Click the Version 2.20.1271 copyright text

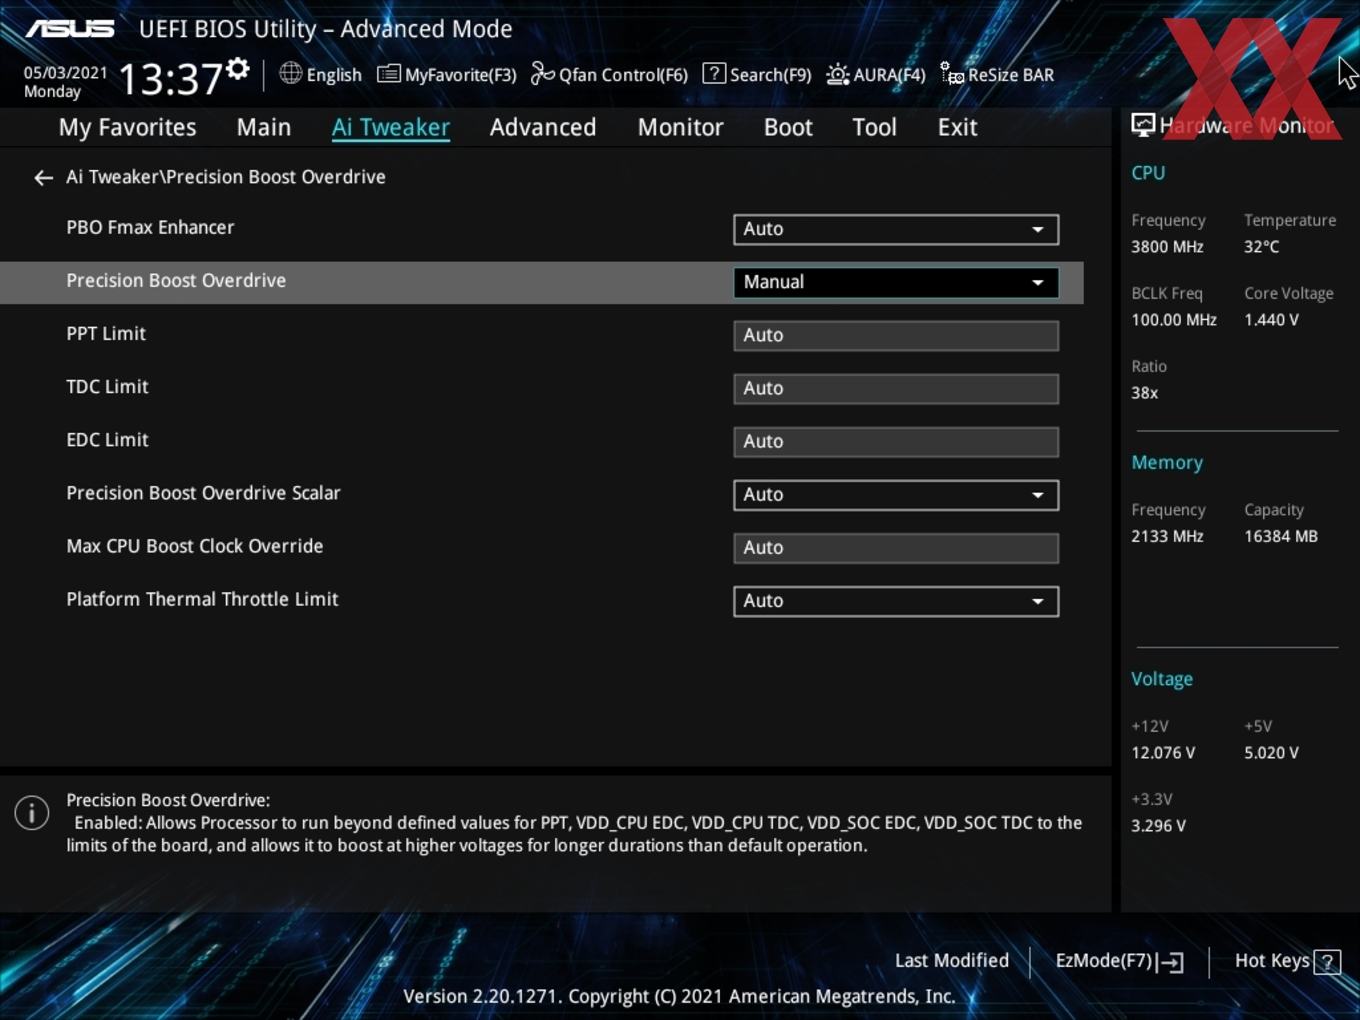pos(679,996)
